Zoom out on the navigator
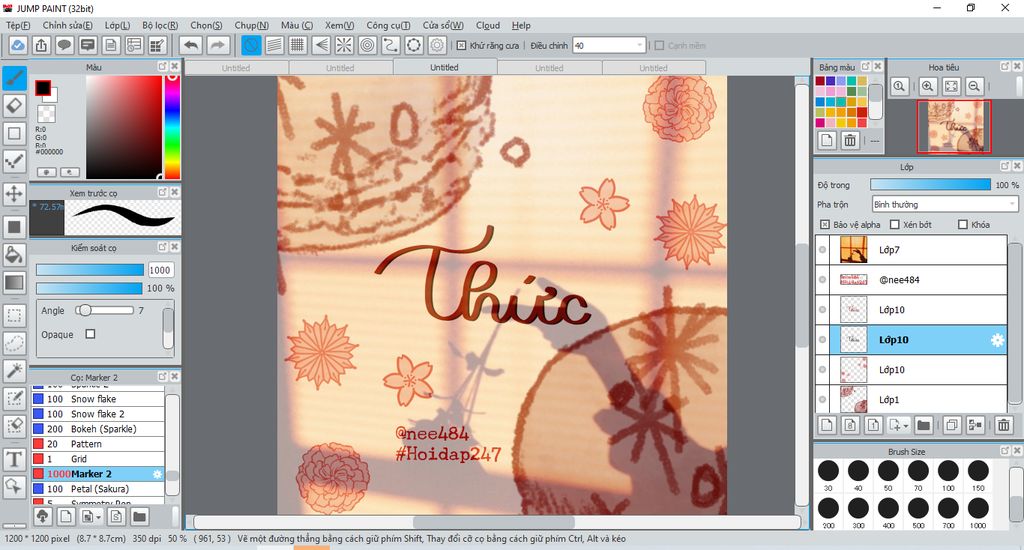This screenshot has width=1024, height=550. coord(974,86)
